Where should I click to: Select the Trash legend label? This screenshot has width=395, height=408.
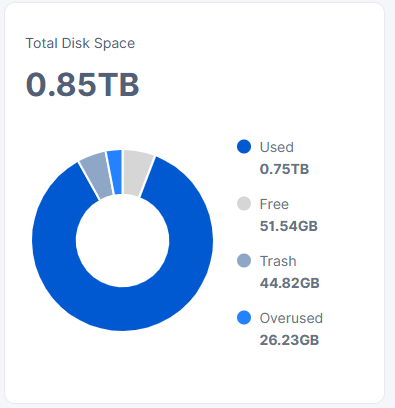(278, 261)
